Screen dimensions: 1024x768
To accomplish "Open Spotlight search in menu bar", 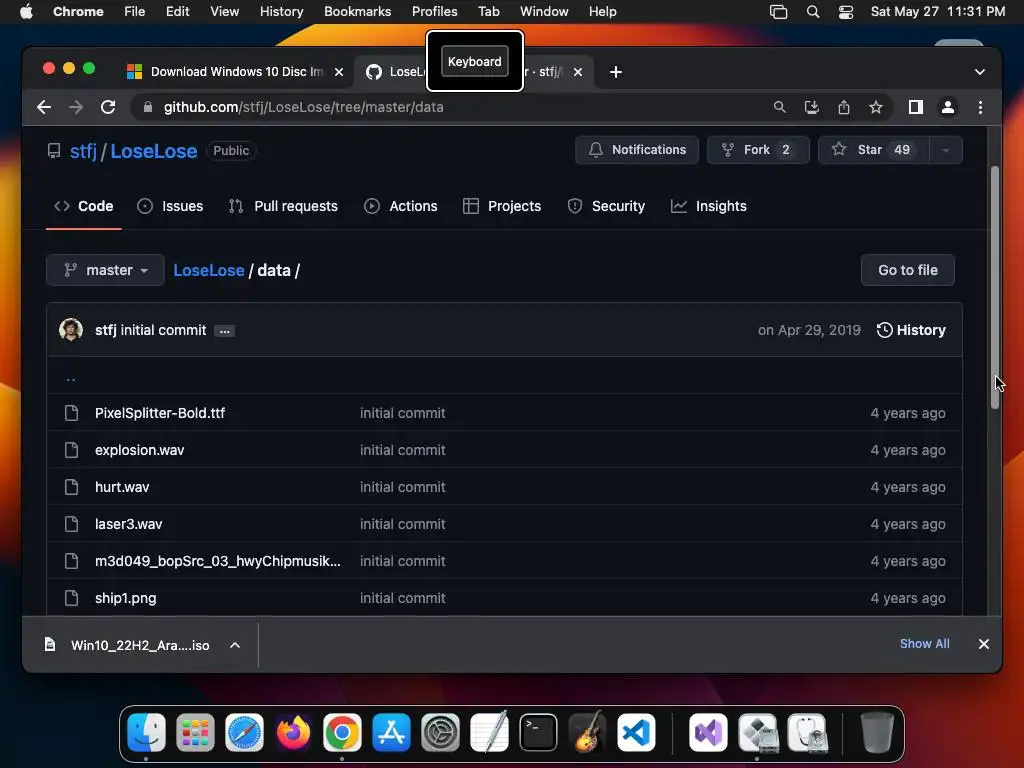I will (812, 12).
